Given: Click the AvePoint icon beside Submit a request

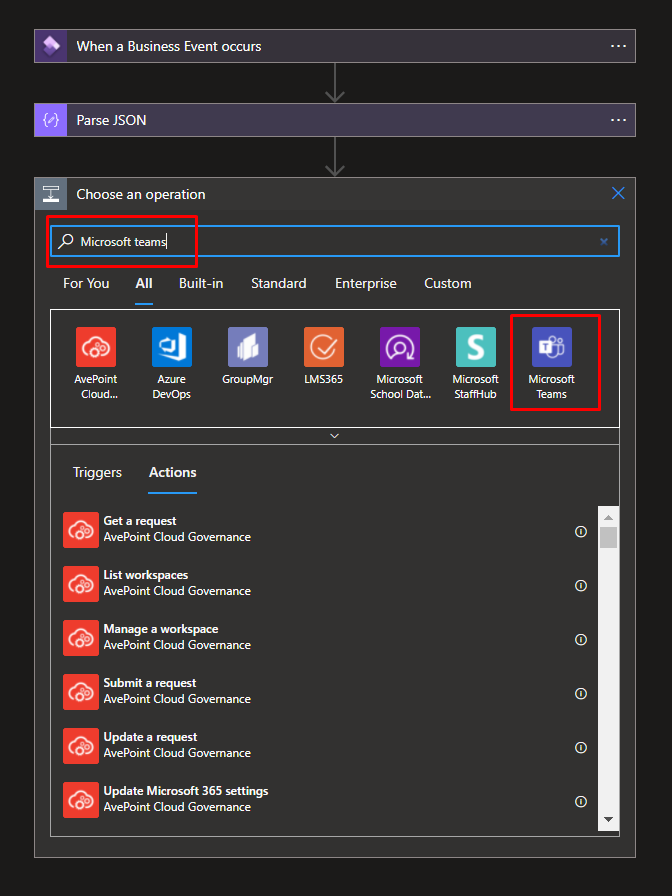Looking at the screenshot, I should click(x=81, y=691).
